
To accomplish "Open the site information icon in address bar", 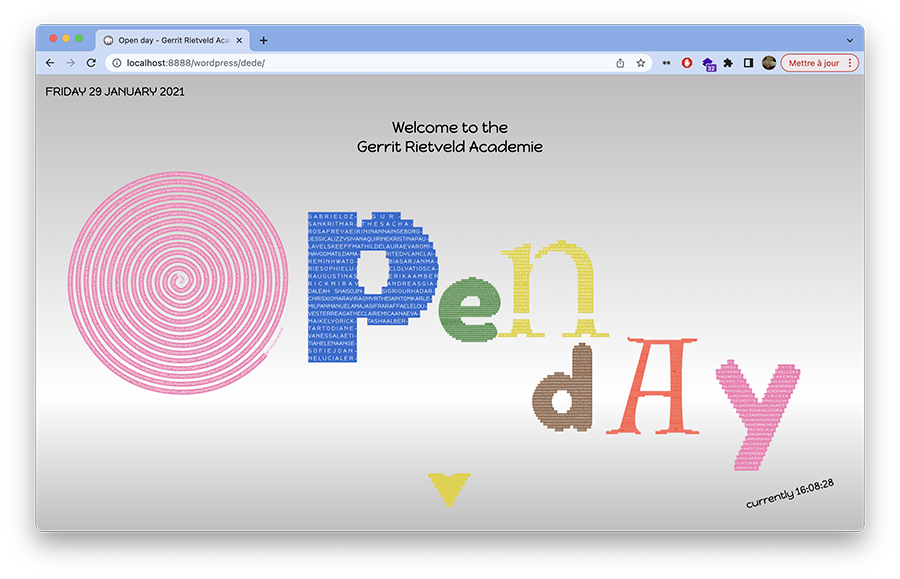I will (117, 63).
